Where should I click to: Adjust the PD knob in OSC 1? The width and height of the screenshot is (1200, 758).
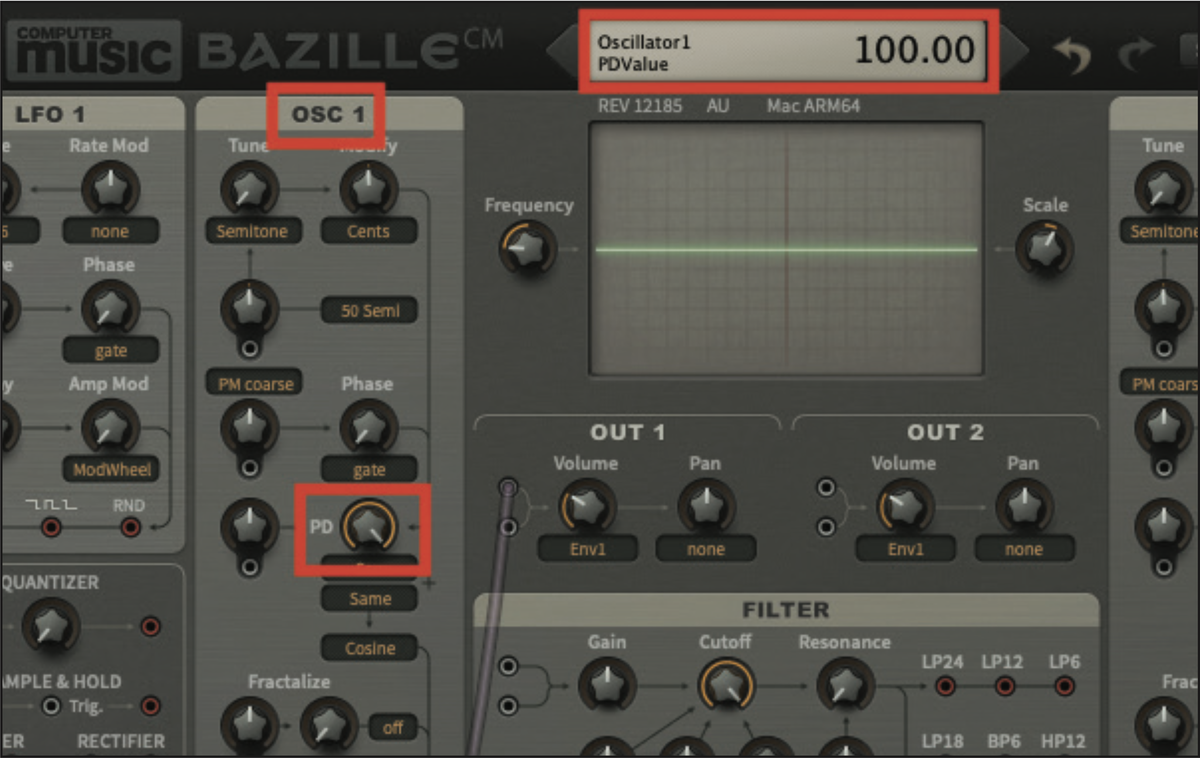point(370,527)
